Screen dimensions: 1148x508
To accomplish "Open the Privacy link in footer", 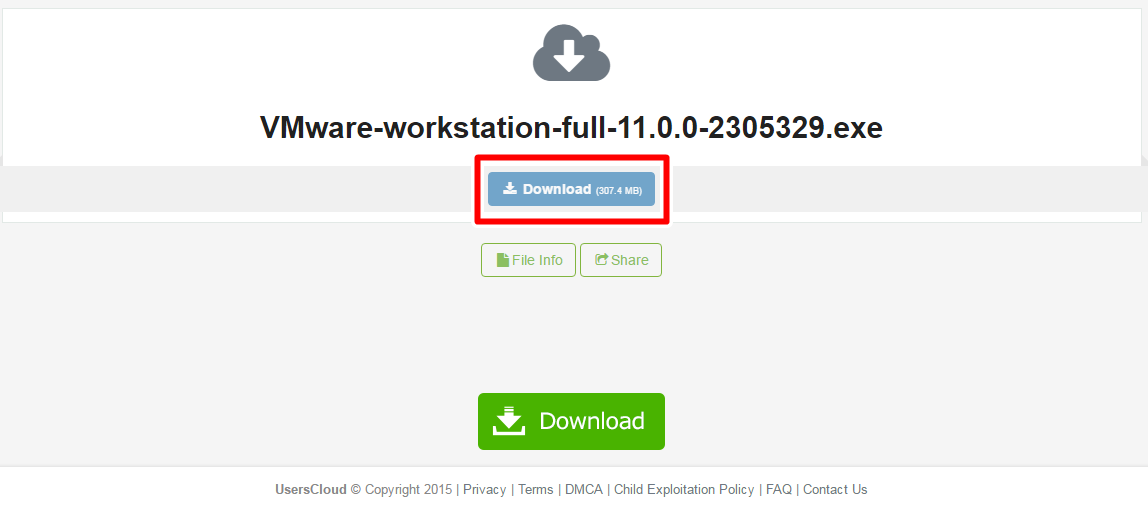I will click(x=484, y=490).
